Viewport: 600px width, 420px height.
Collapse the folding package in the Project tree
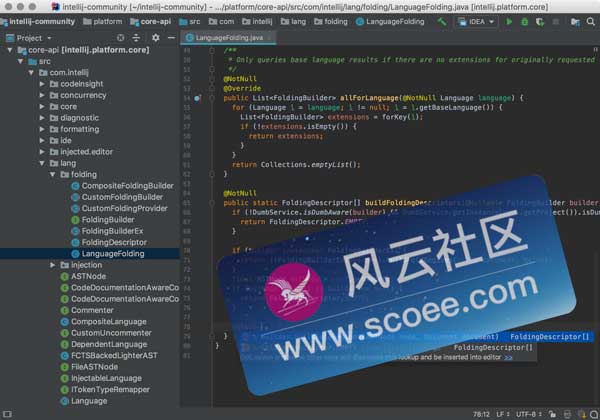coord(53,174)
